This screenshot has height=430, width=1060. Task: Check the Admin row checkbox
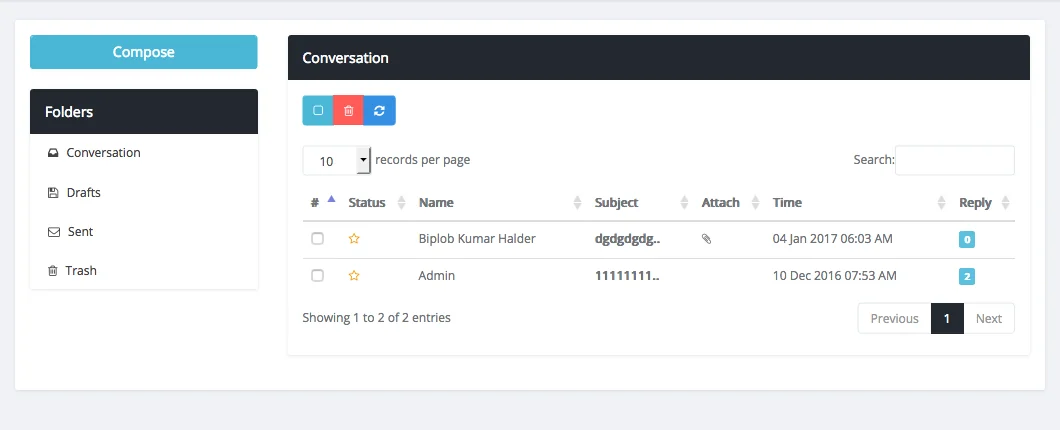[317, 276]
